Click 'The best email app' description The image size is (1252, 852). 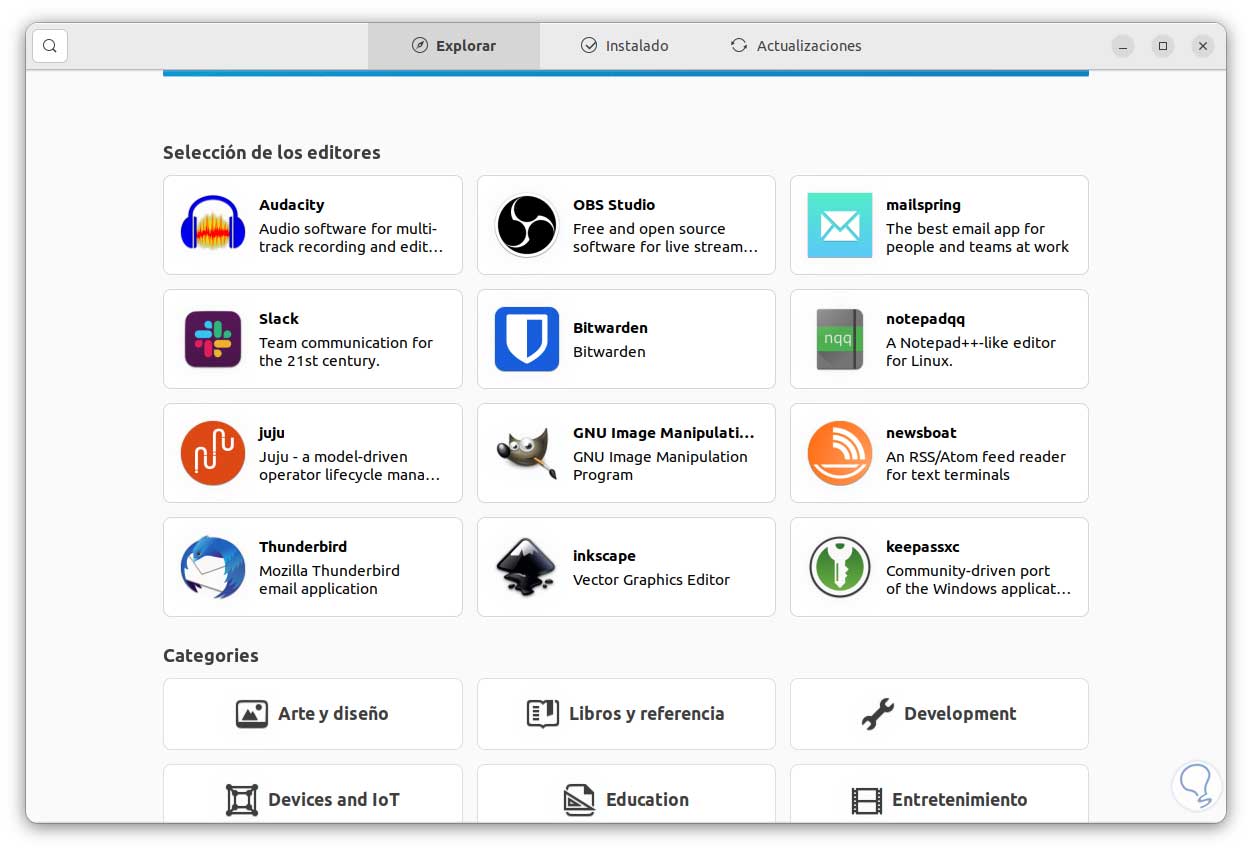coord(977,238)
